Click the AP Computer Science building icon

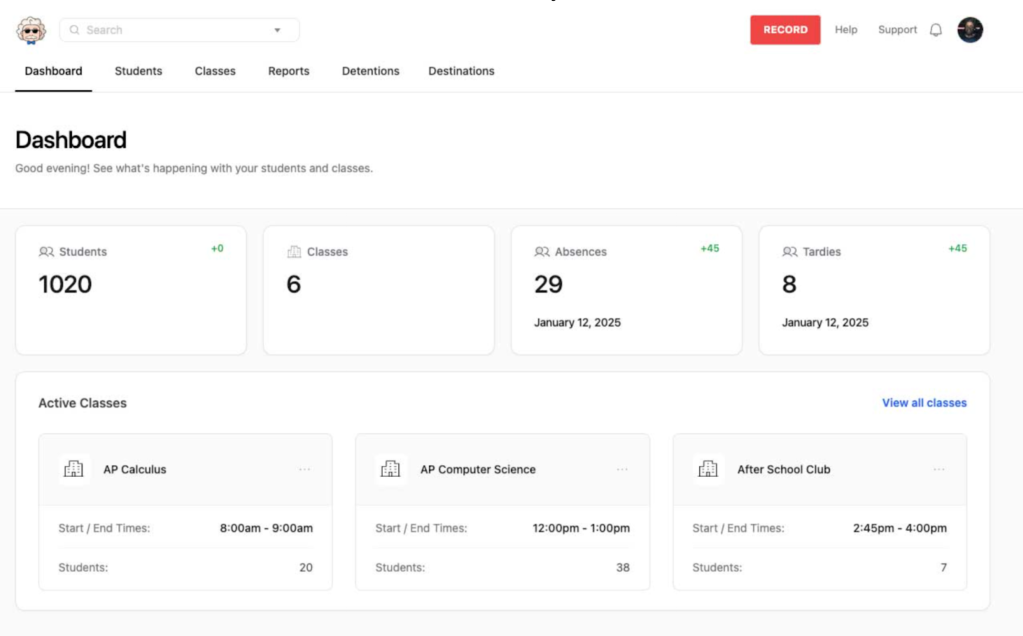391,469
